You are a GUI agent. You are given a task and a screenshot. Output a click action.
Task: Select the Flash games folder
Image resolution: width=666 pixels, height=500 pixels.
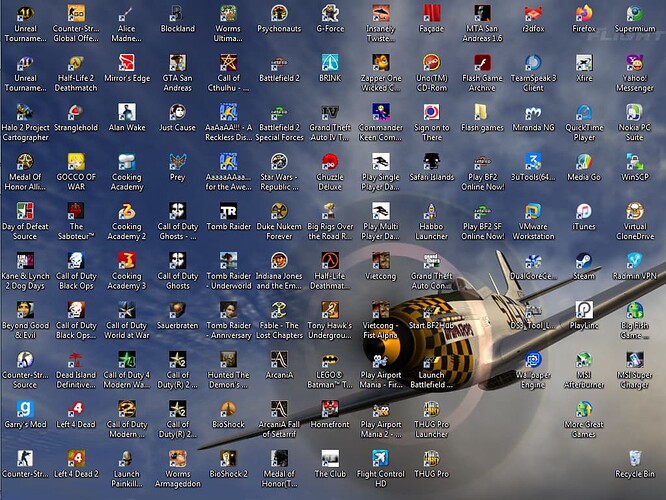click(x=482, y=119)
